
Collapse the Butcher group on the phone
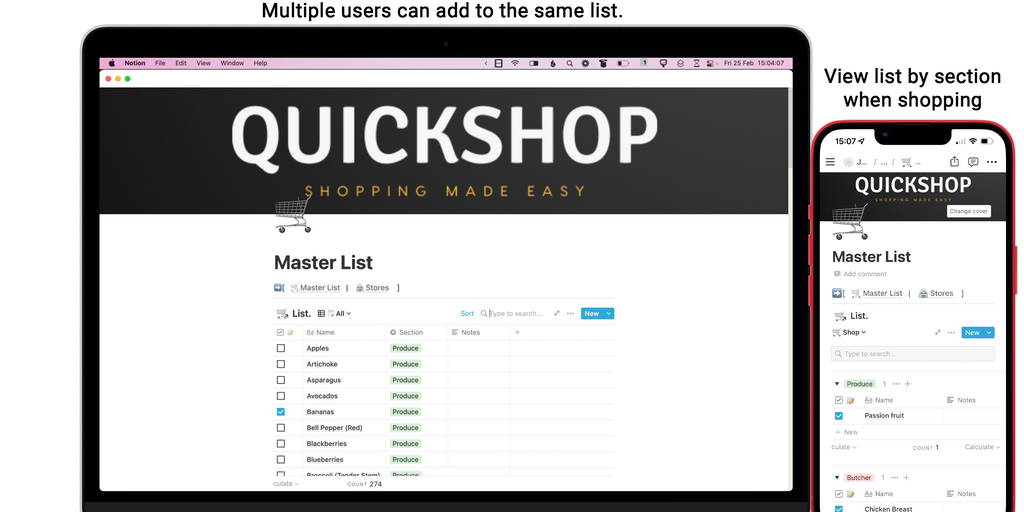click(837, 478)
